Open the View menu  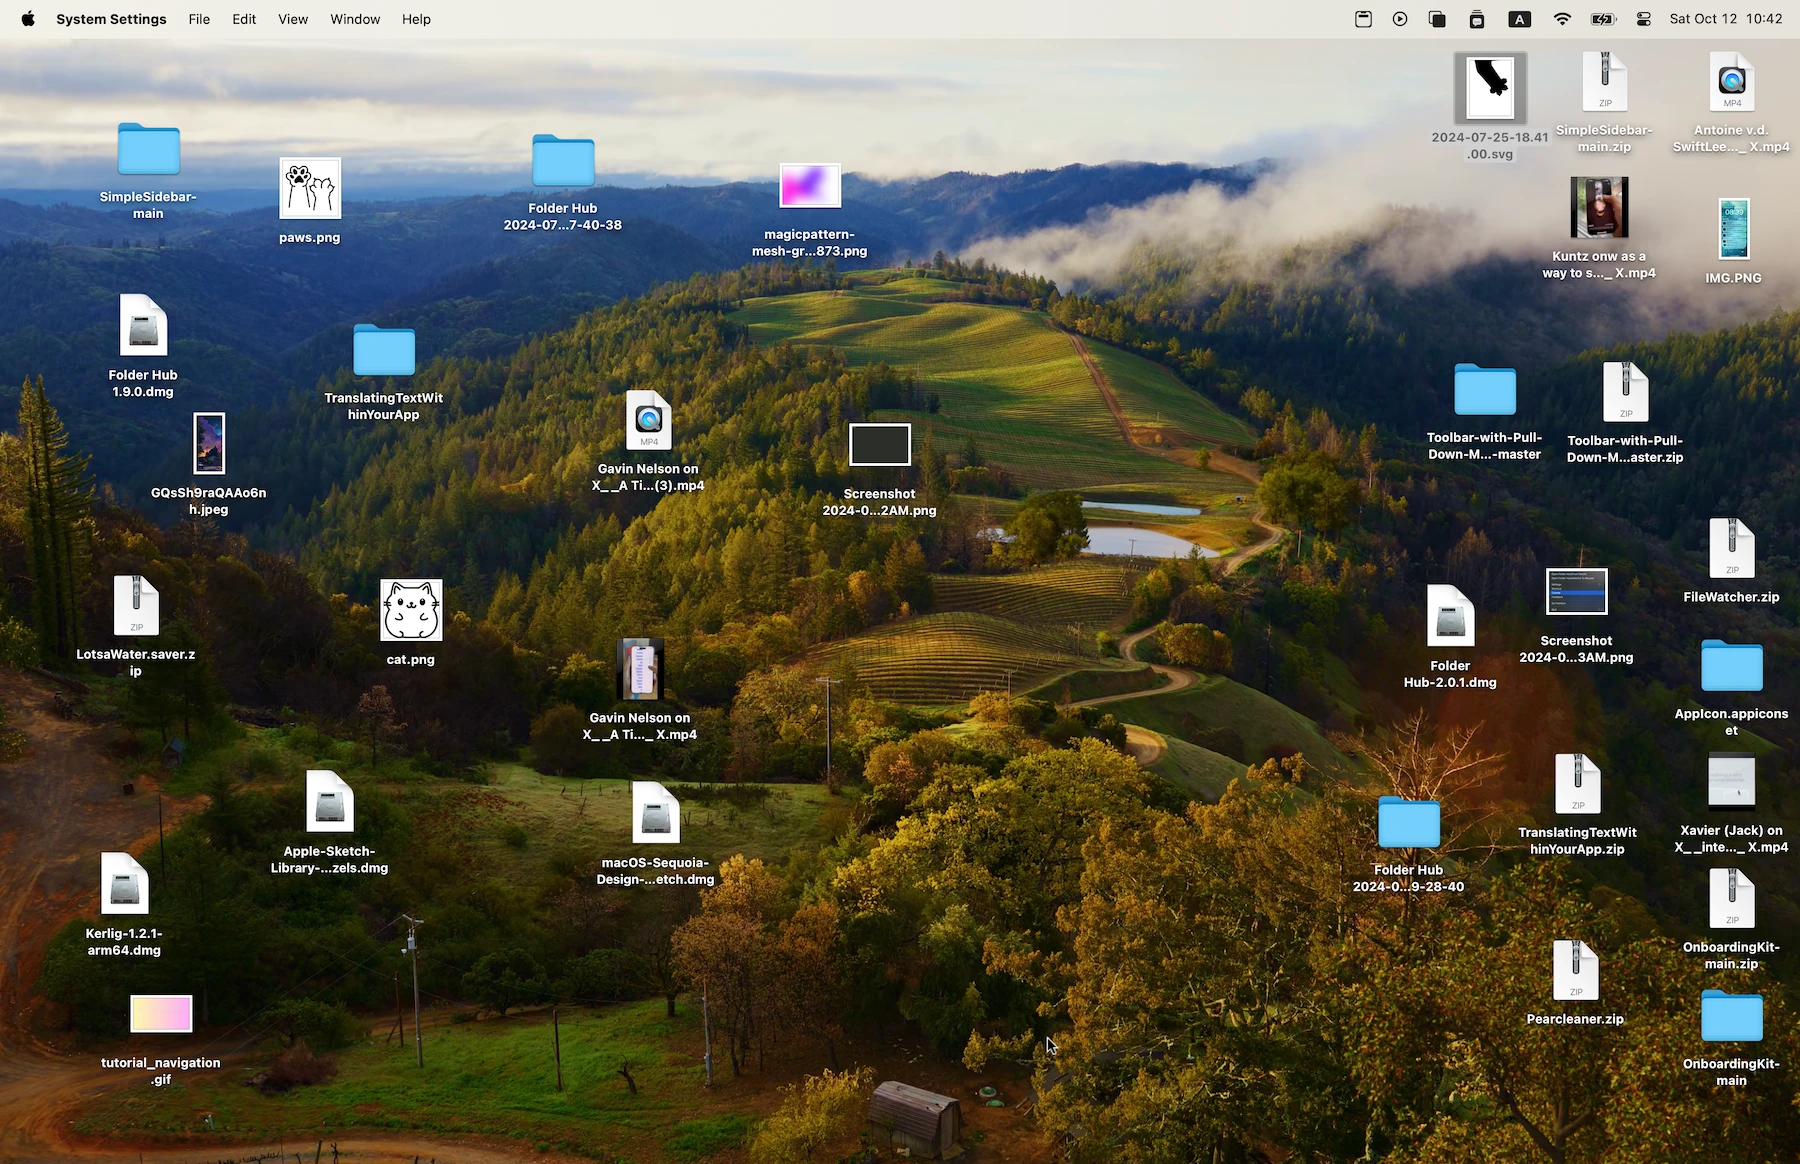click(293, 19)
